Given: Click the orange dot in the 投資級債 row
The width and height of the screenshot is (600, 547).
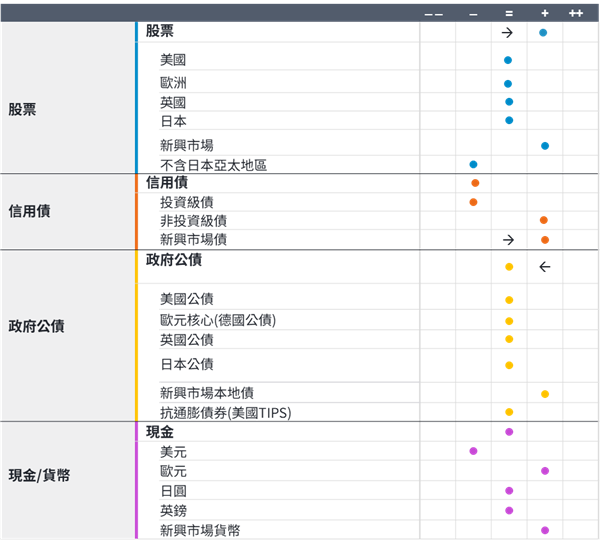Looking at the screenshot, I should point(473,202).
